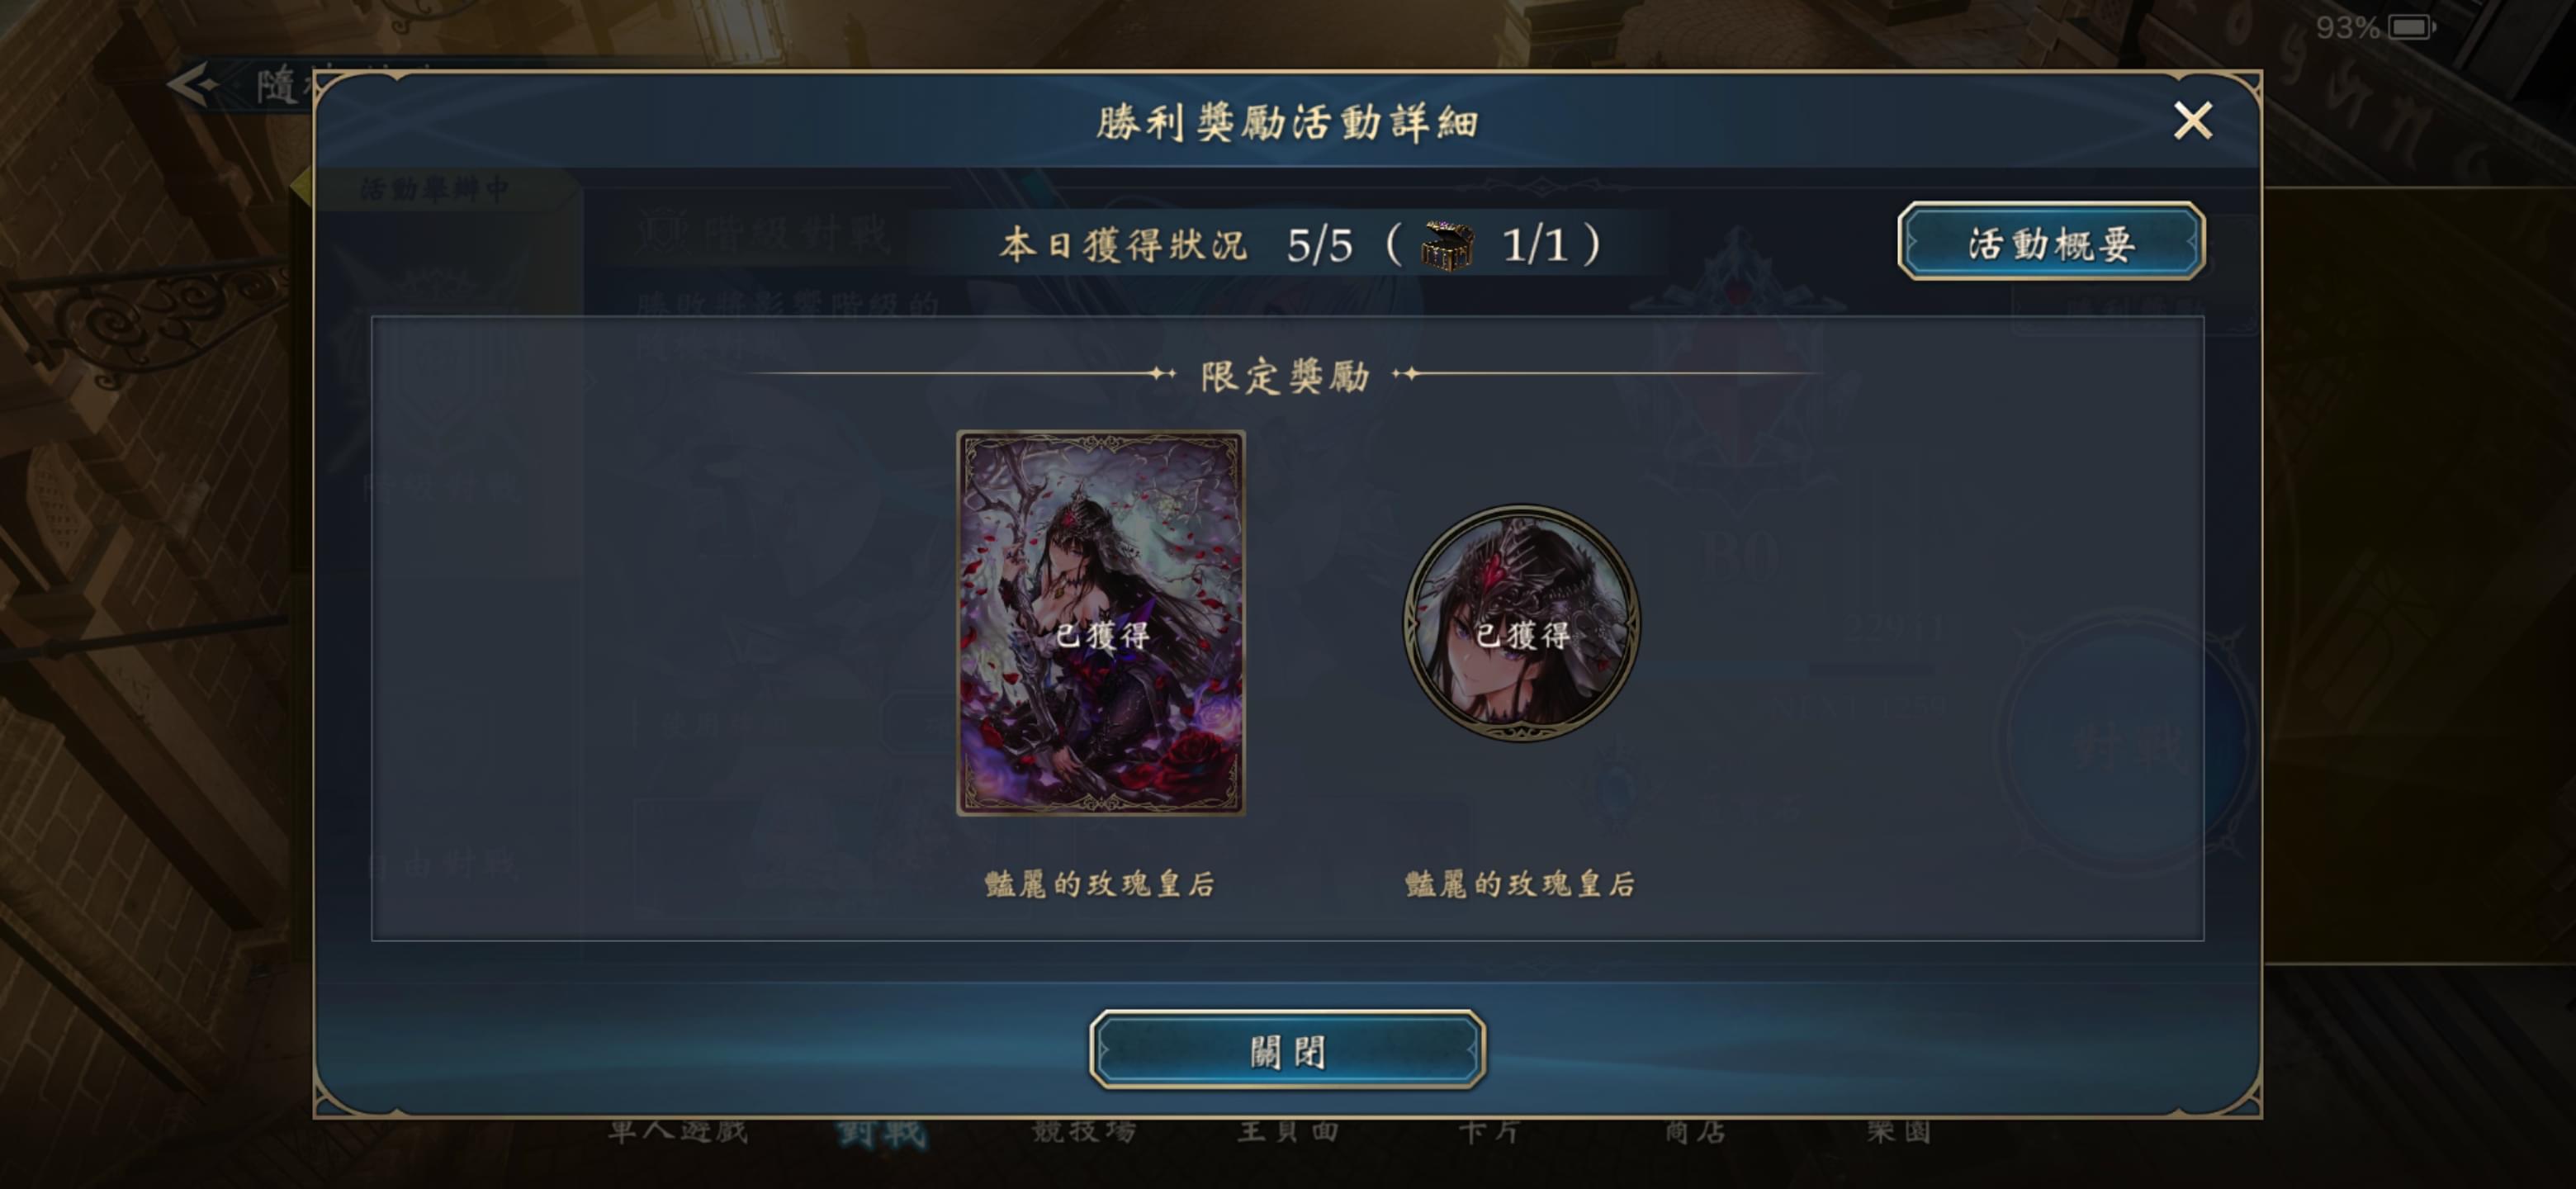
Task: Go back using the top-left arrow
Action: (x=192, y=85)
